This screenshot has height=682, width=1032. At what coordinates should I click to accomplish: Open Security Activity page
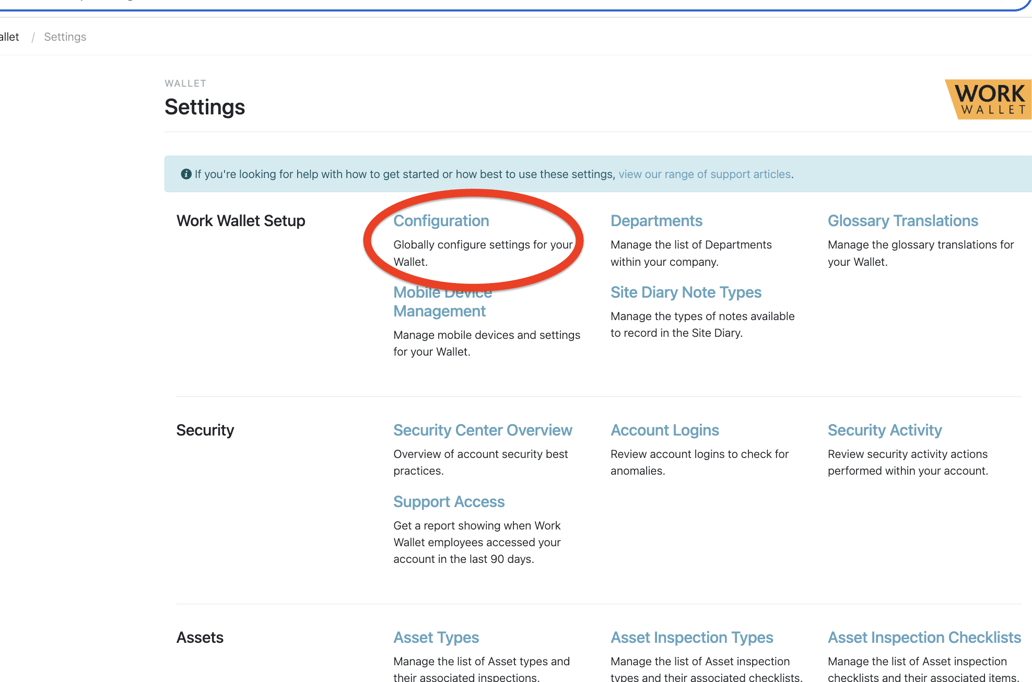[x=885, y=430]
